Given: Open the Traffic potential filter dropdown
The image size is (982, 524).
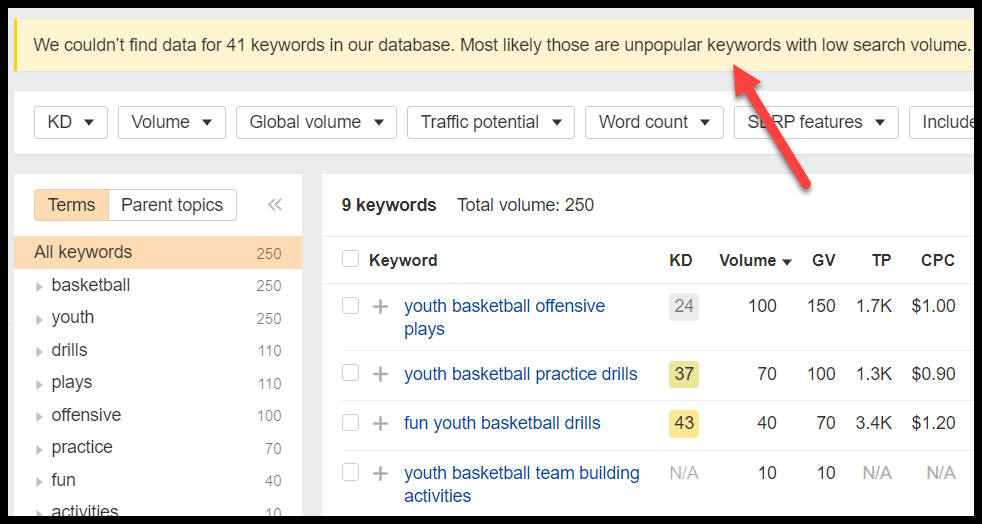Looking at the screenshot, I should tap(490, 122).
